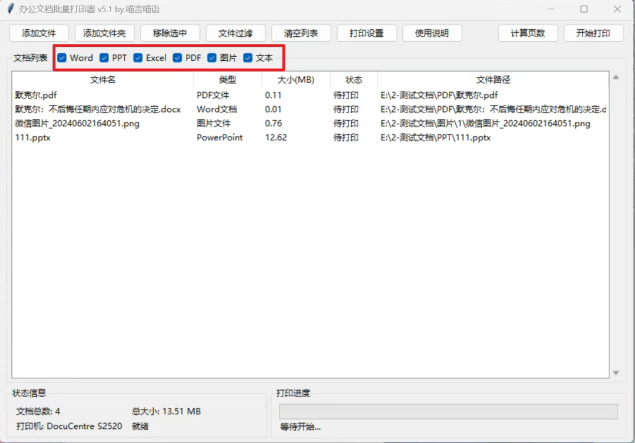
Task: Close the batch printer window
Action: [x=617, y=9]
